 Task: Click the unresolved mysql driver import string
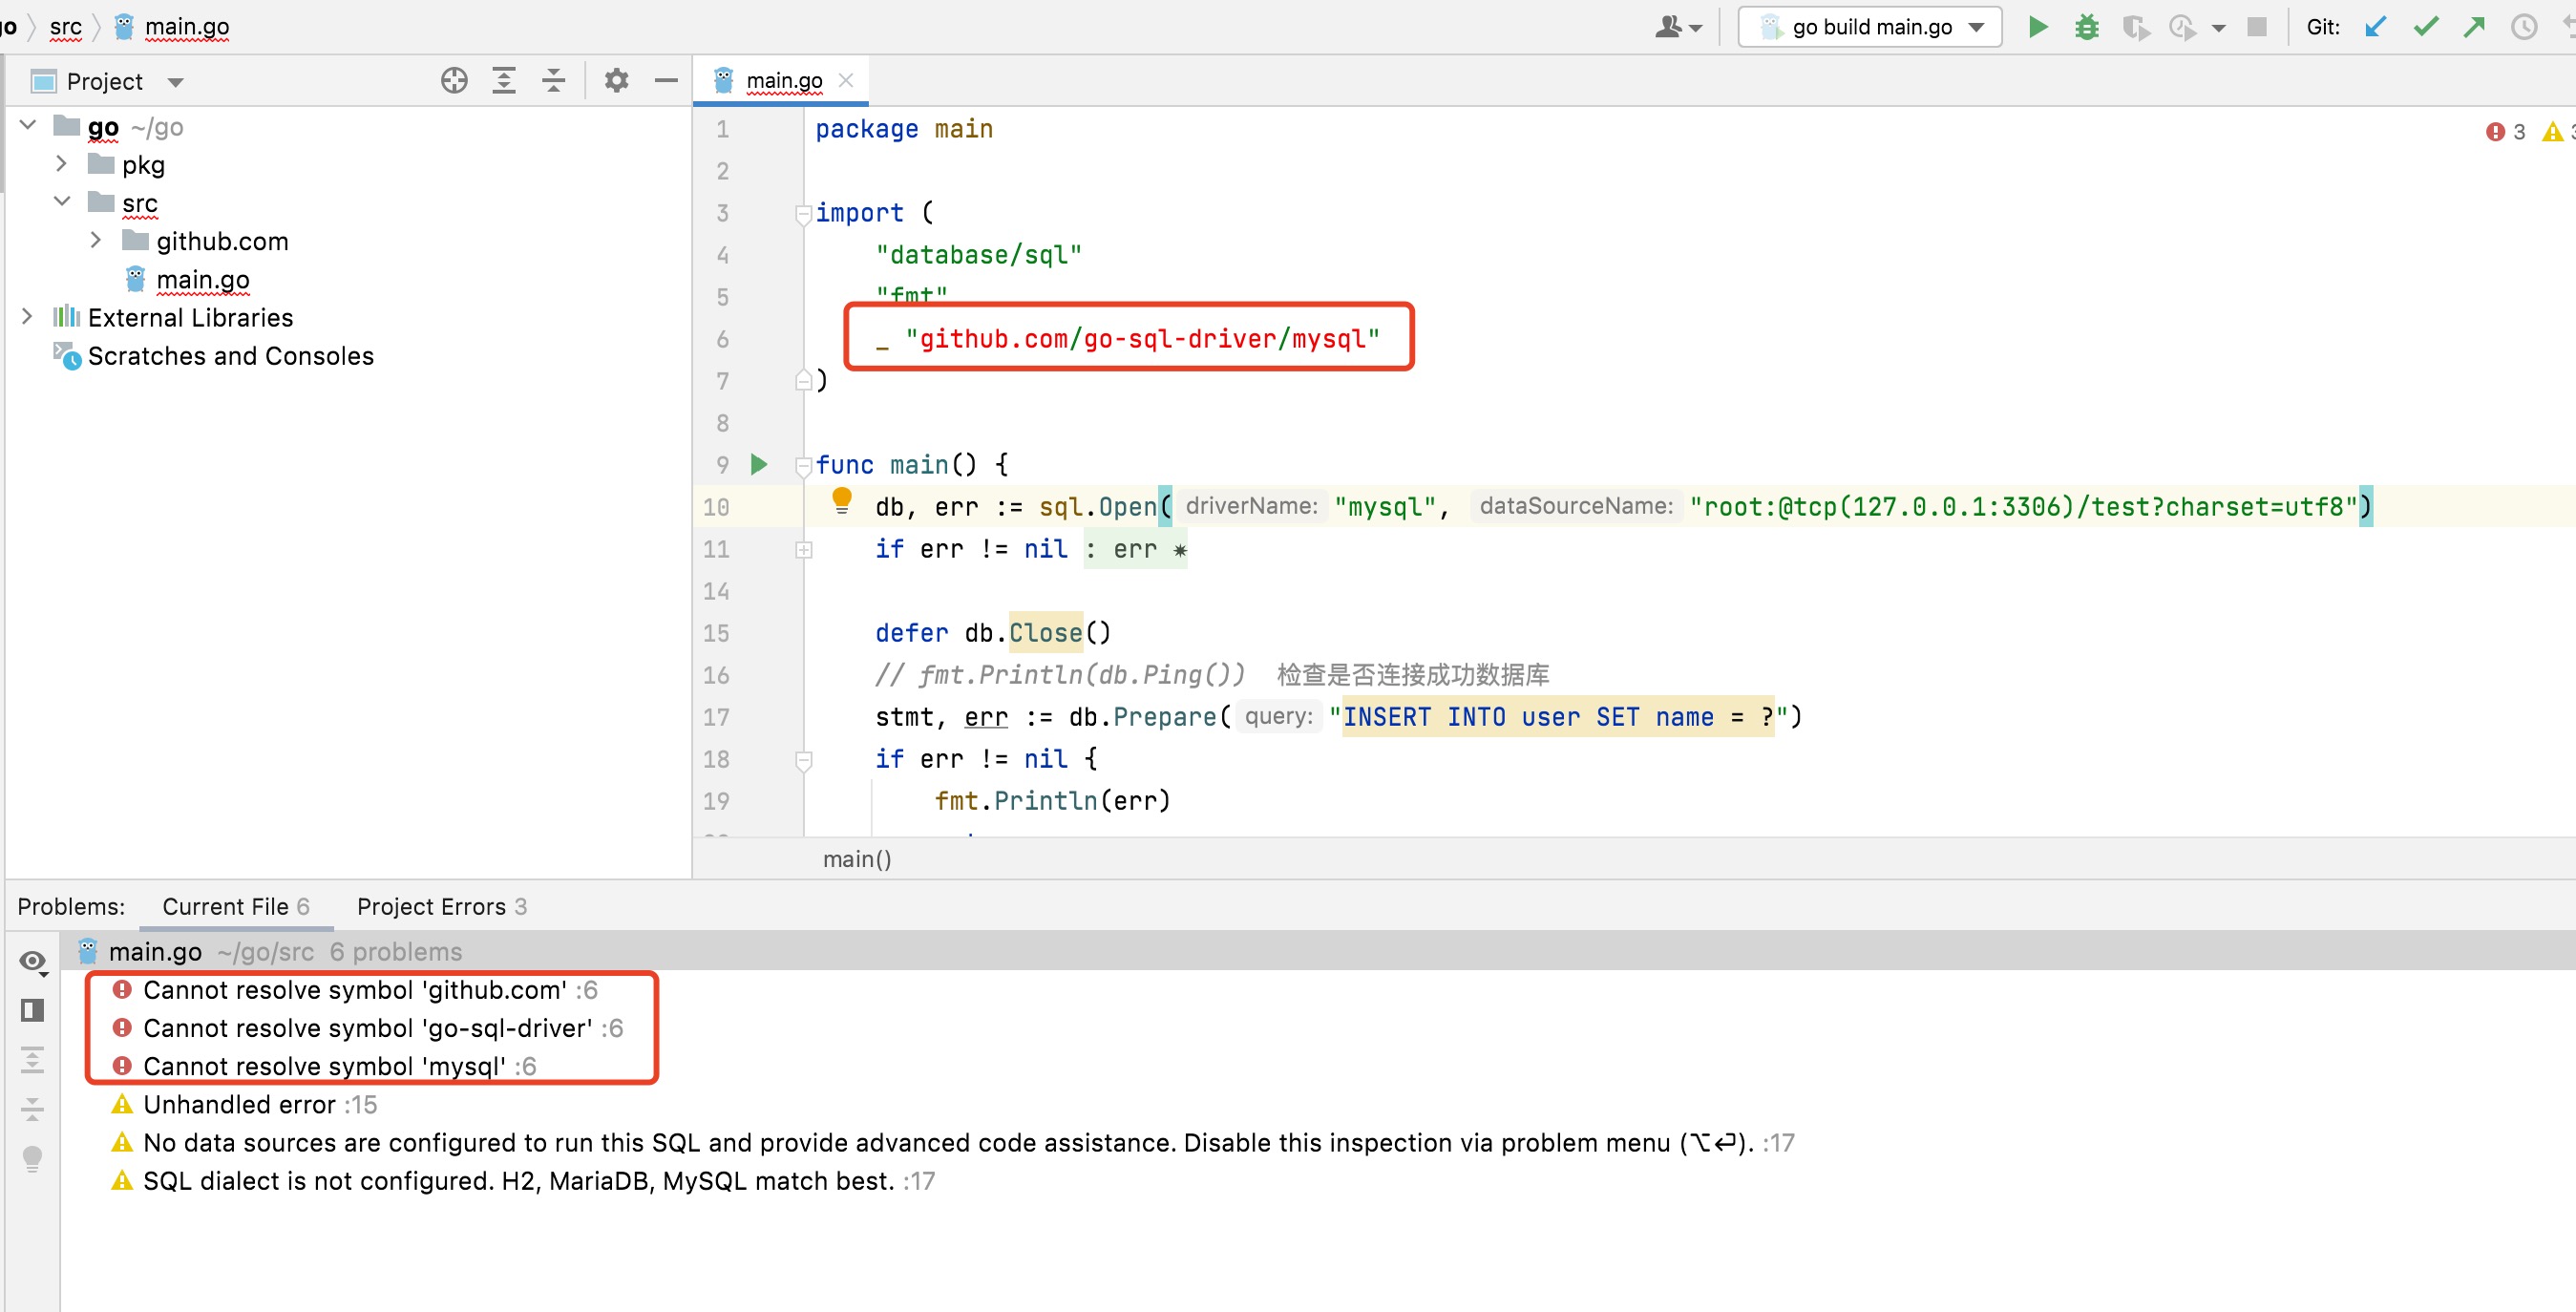tap(1142, 339)
